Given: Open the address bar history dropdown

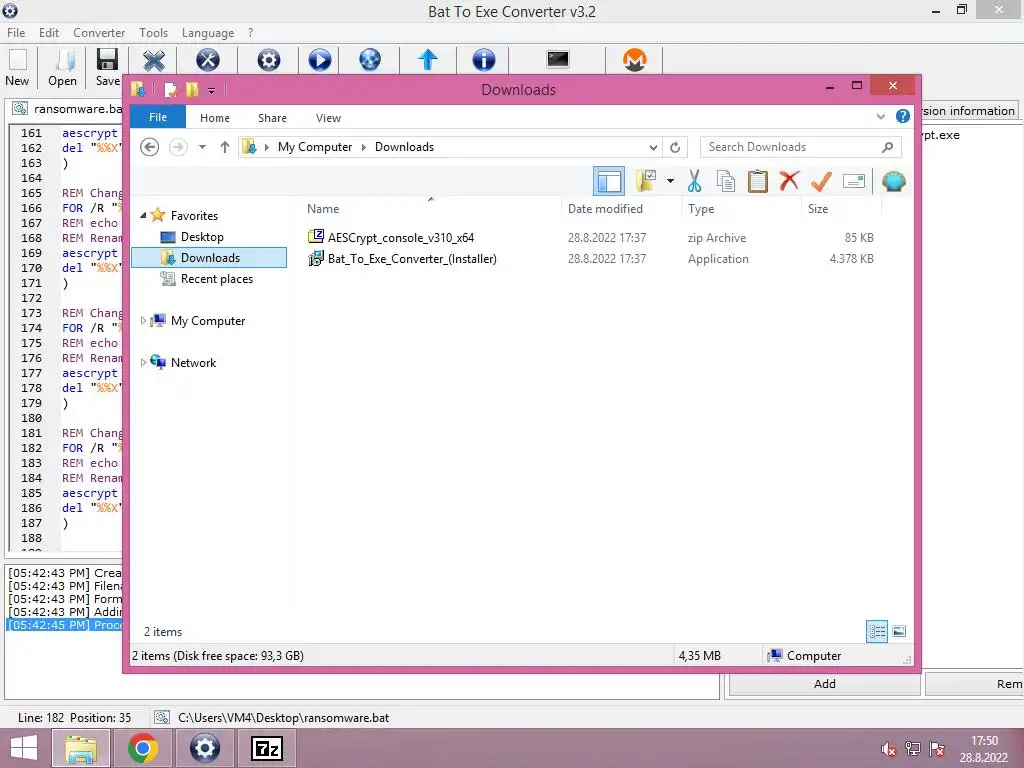Looking at the screenshot, I should click(653, 147).
